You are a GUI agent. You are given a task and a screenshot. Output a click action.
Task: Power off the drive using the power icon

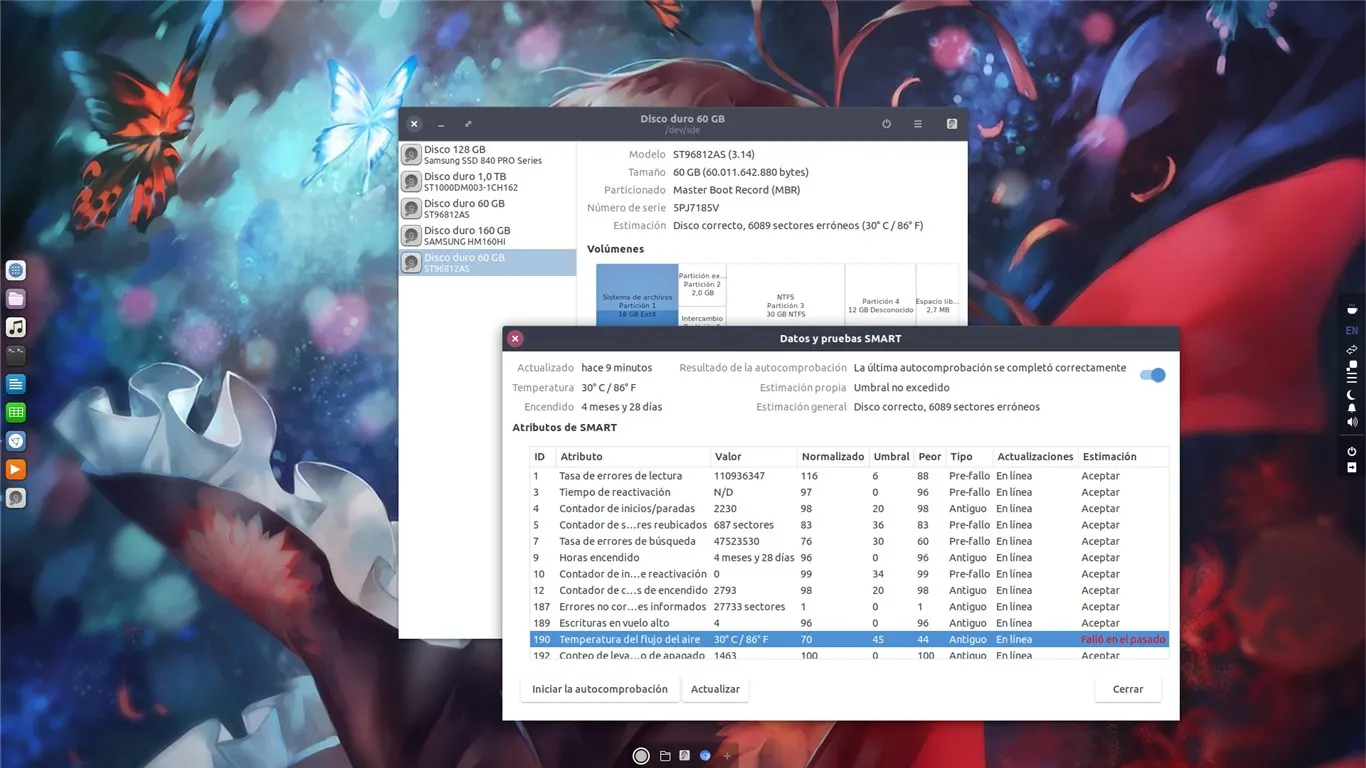click(x=886, y=123)
